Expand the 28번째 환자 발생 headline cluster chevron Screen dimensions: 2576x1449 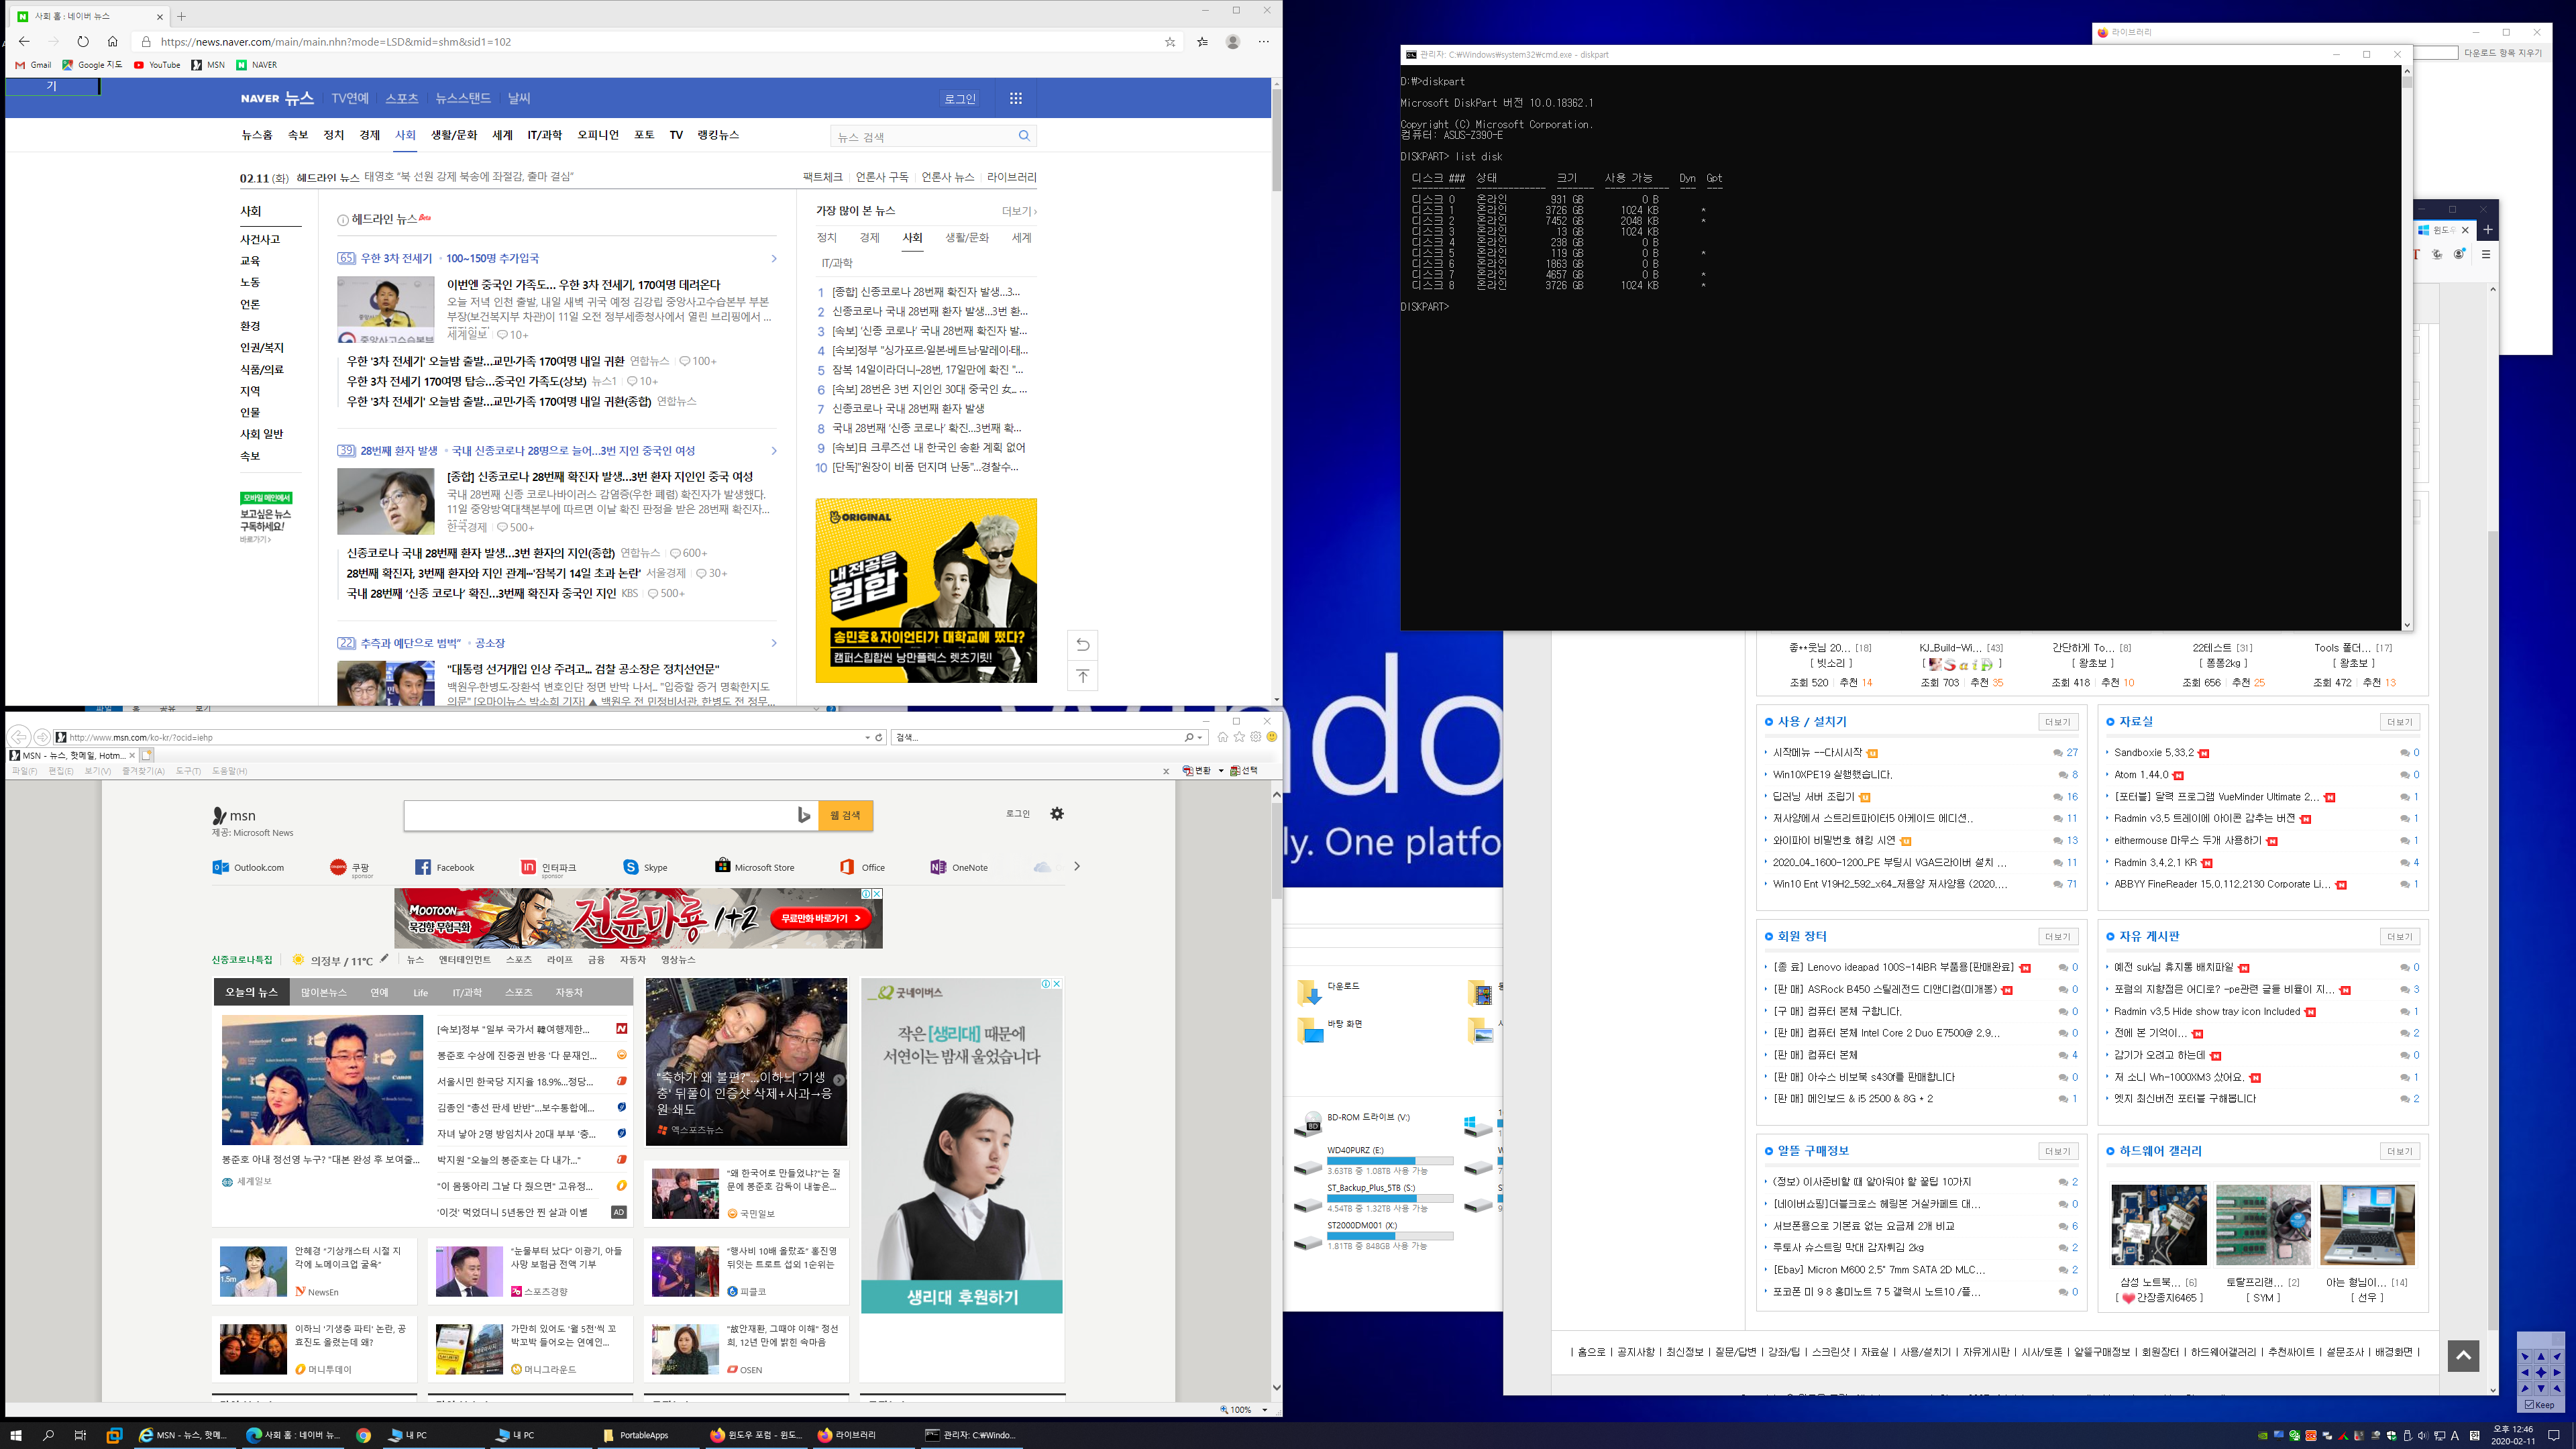pos(773,451)
